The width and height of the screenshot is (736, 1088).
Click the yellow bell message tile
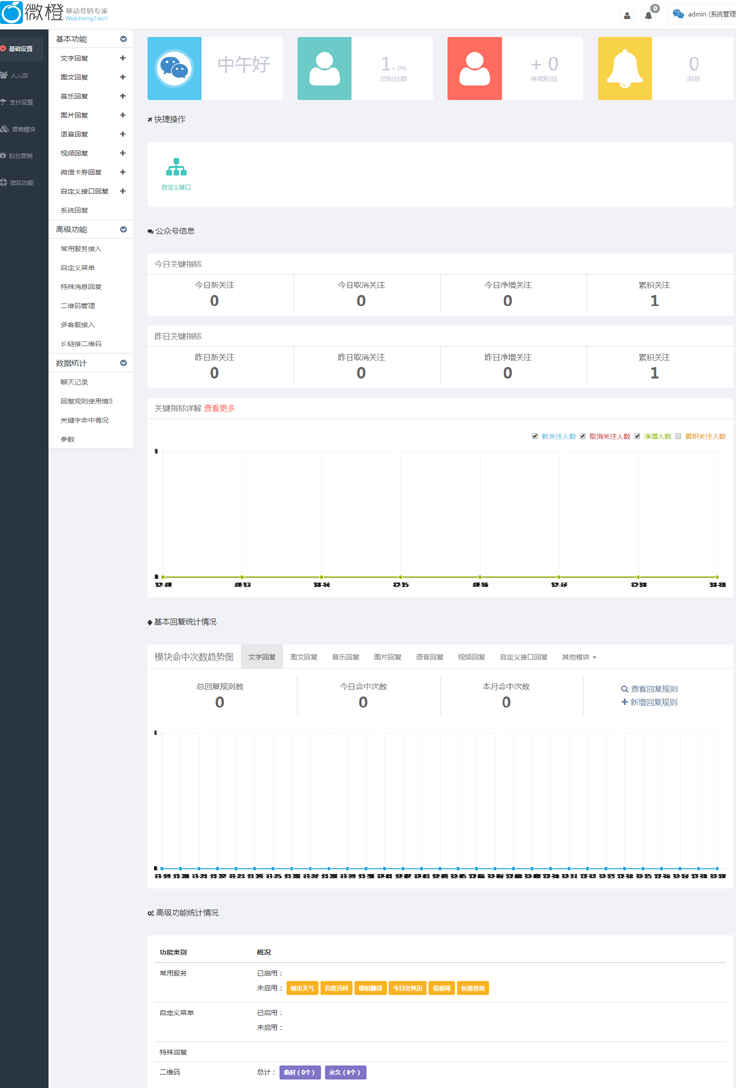click(x=625, y=69)
